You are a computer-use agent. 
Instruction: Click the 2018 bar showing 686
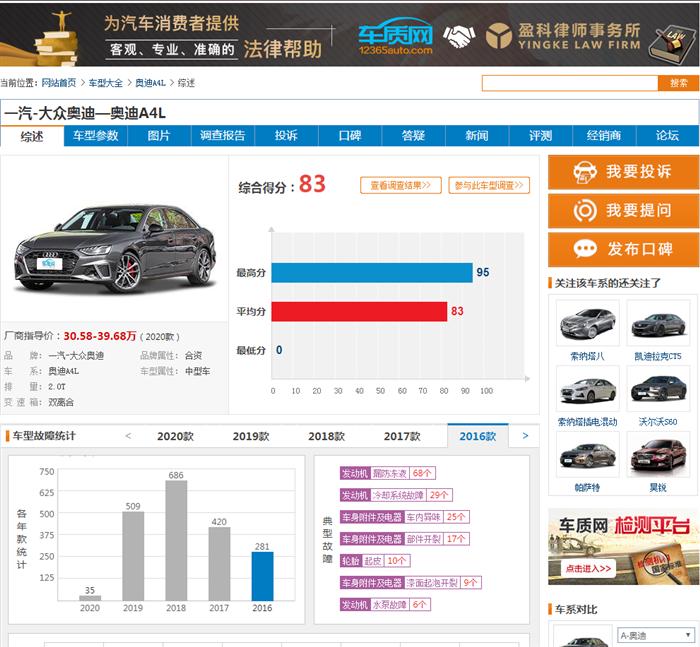(x=176, y=540)
